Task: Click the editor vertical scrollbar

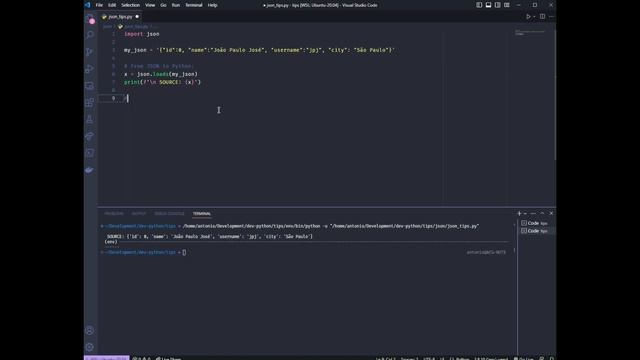Action: point(554,94)
